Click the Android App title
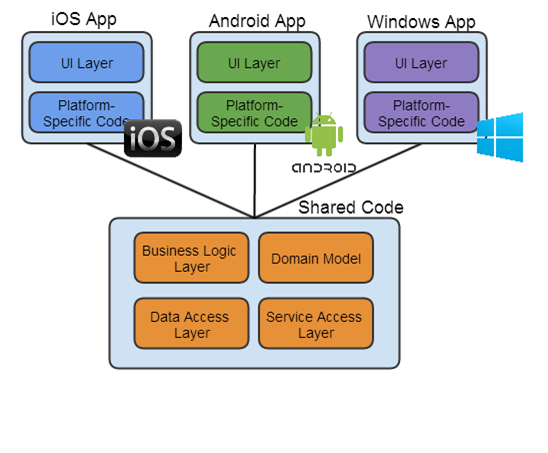Image resolution: width=548 pixels, height=453 pixels. 257,21
